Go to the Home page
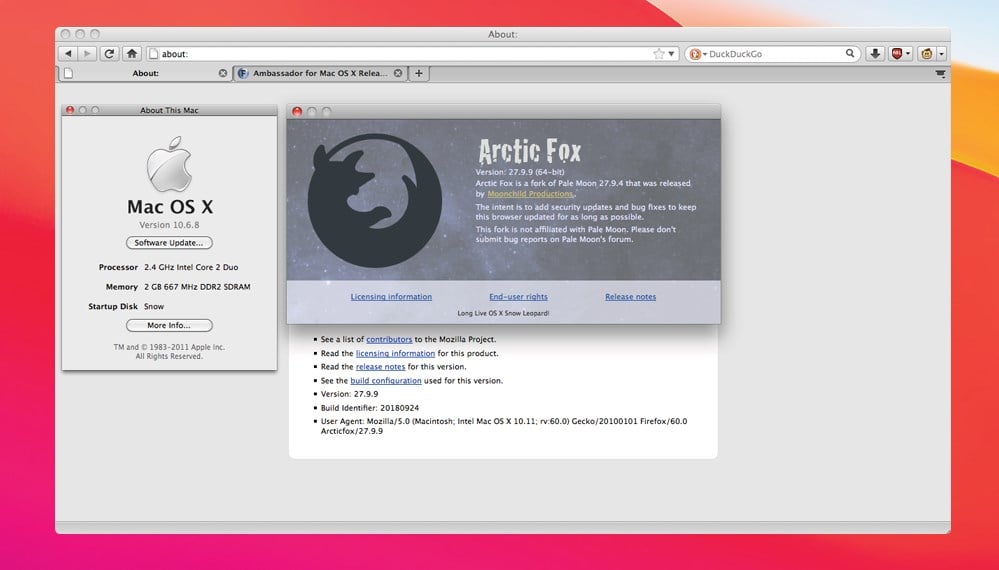 [x=131, y=53]
